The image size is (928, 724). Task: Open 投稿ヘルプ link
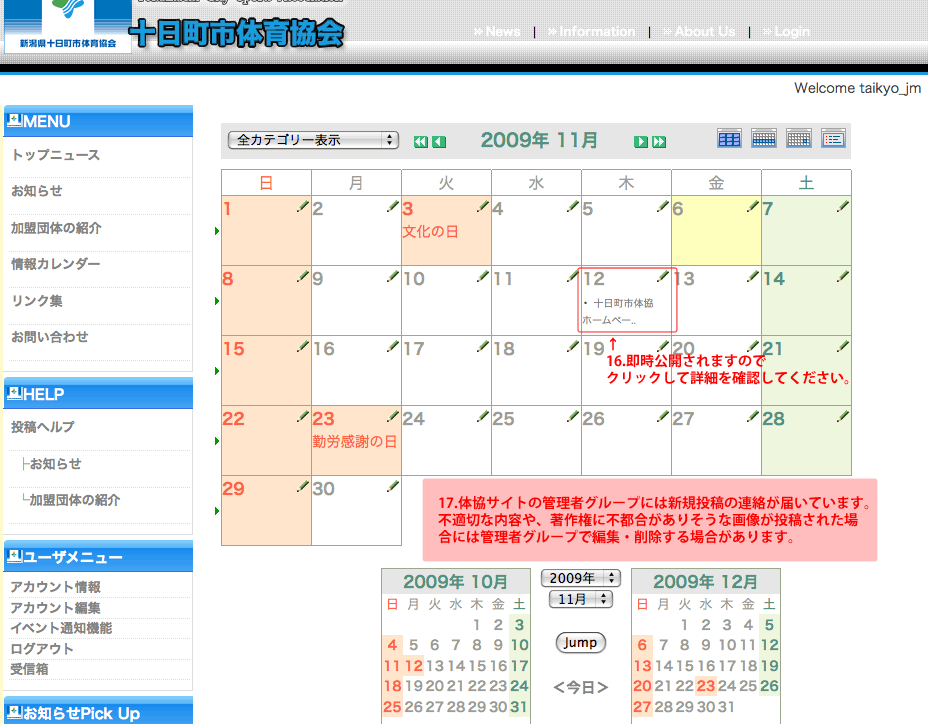[43, 427]
